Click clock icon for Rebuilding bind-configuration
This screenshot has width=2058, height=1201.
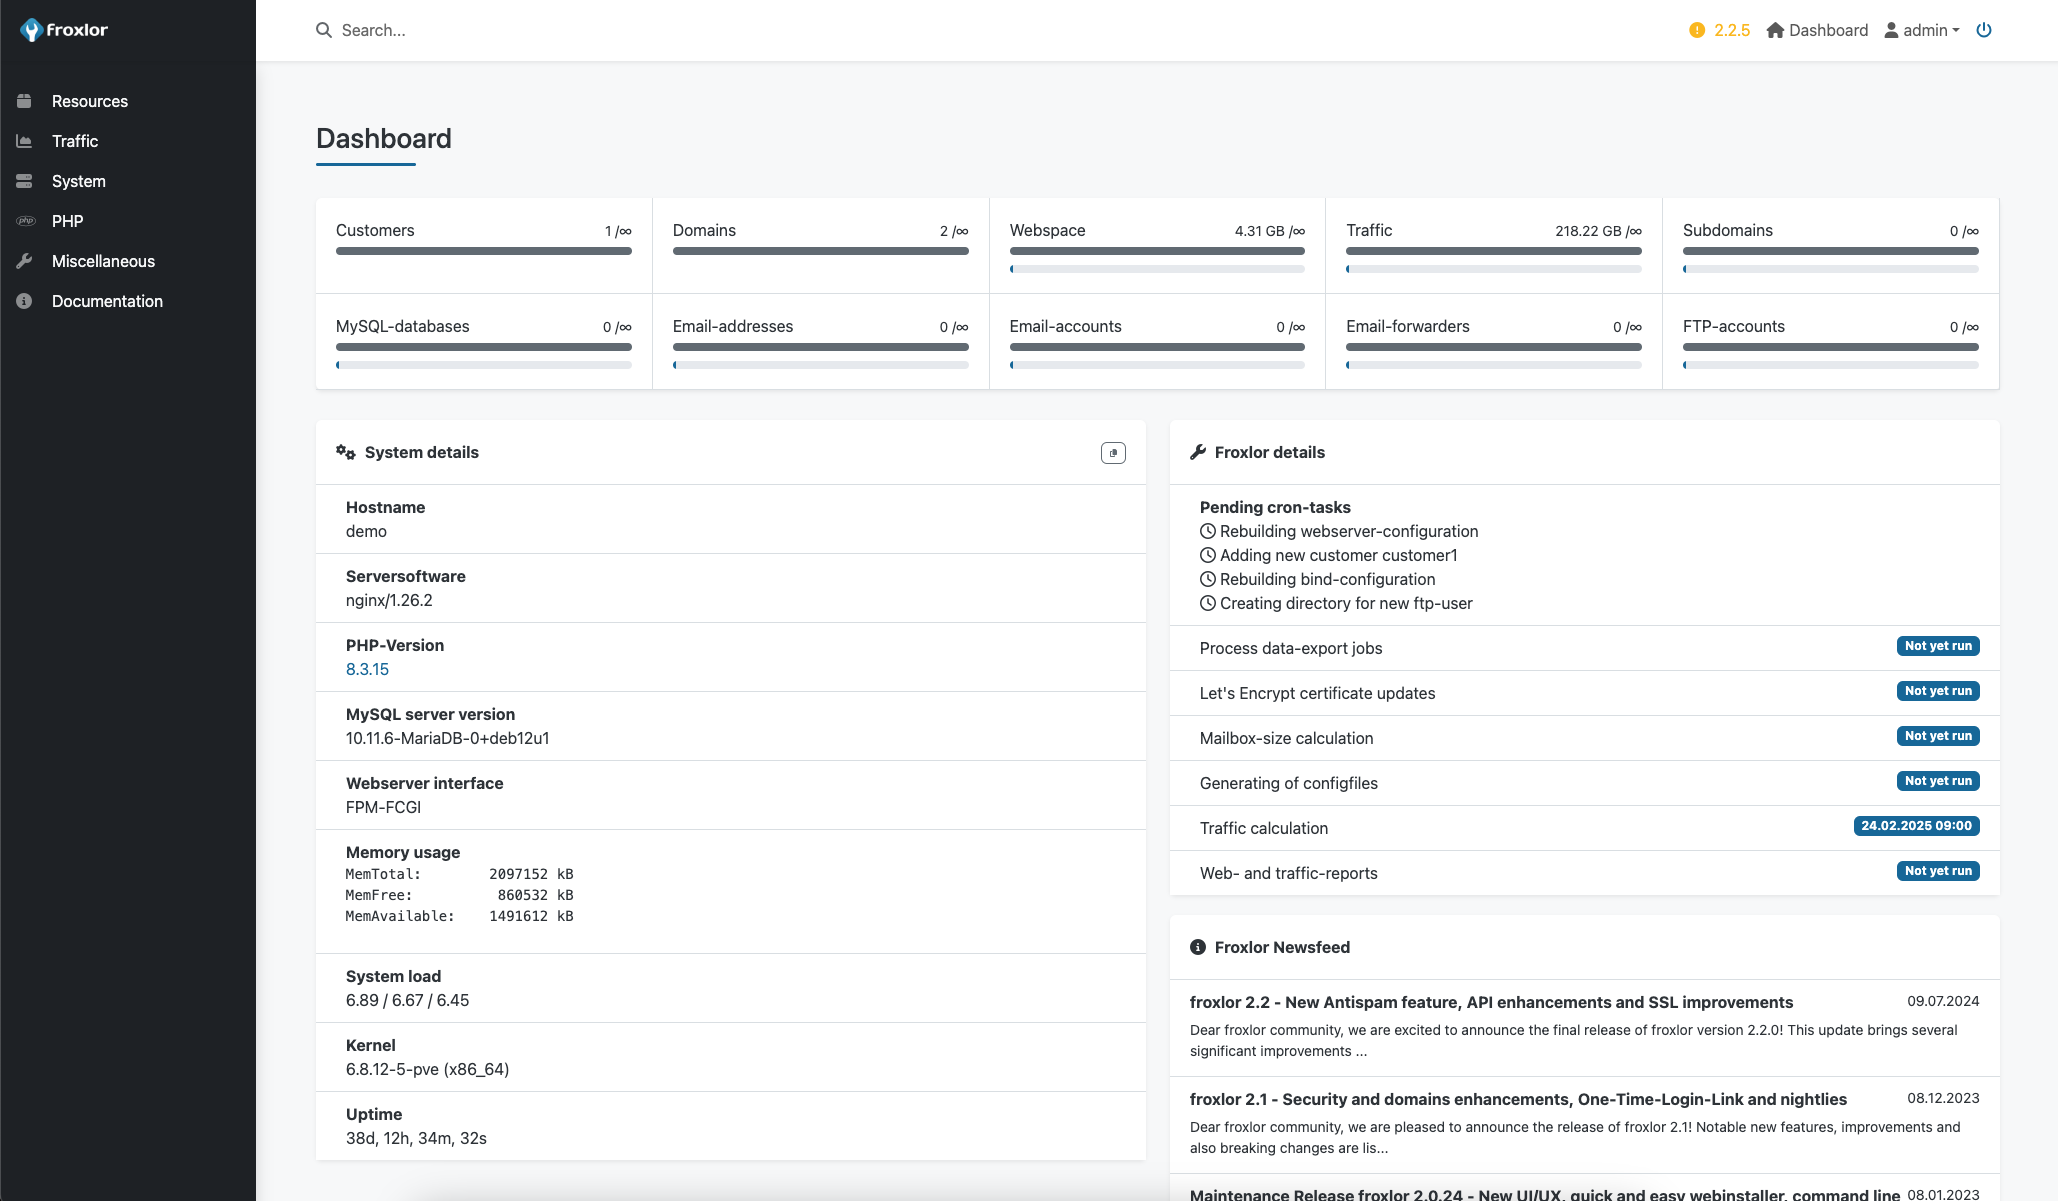(1208, 579)
